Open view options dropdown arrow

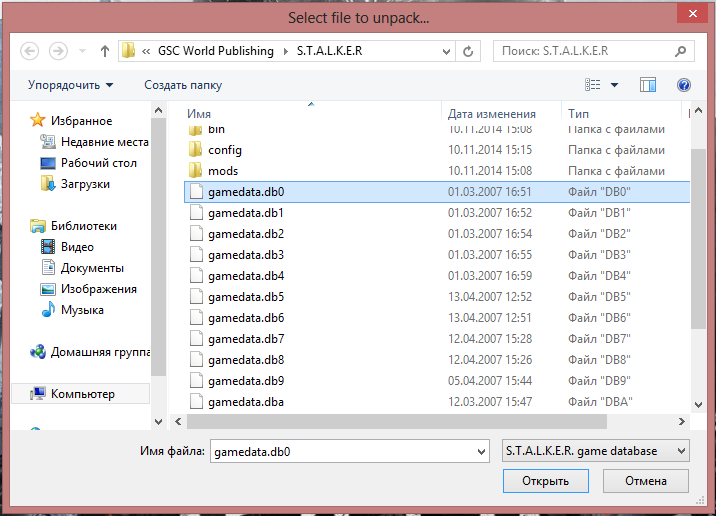coord(615,85)
